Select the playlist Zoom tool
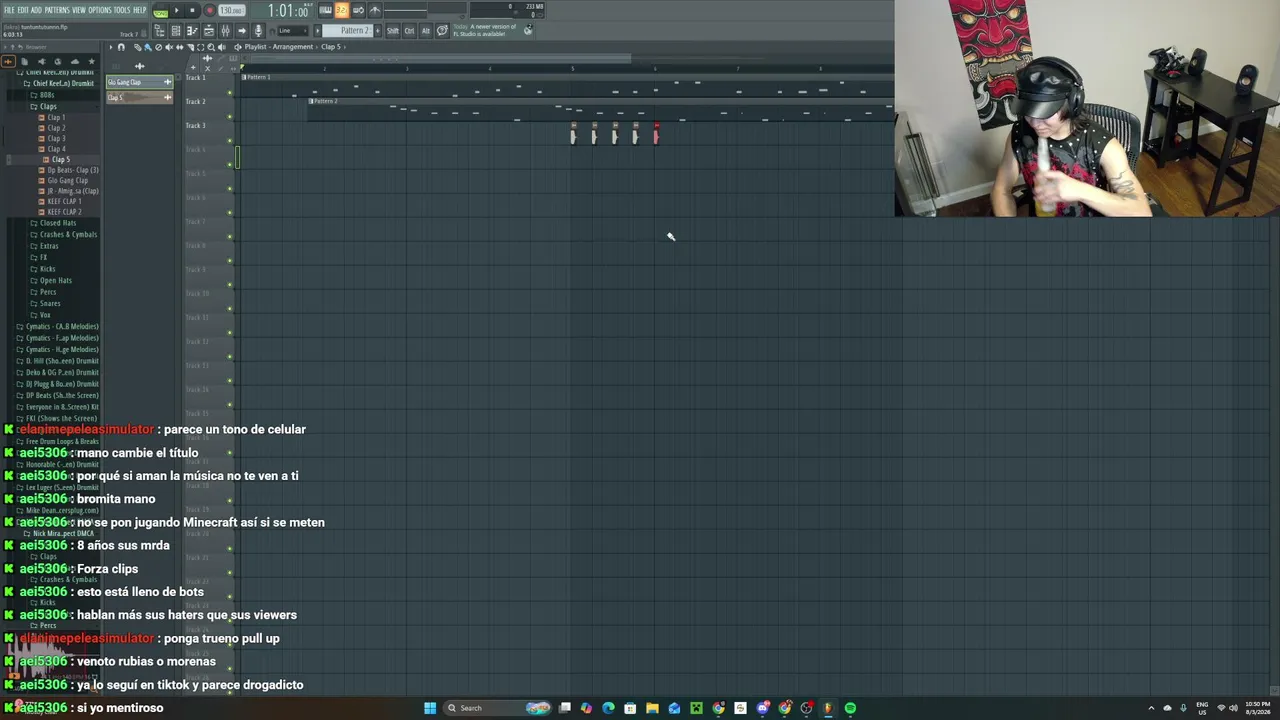 [x=210, y=47]
